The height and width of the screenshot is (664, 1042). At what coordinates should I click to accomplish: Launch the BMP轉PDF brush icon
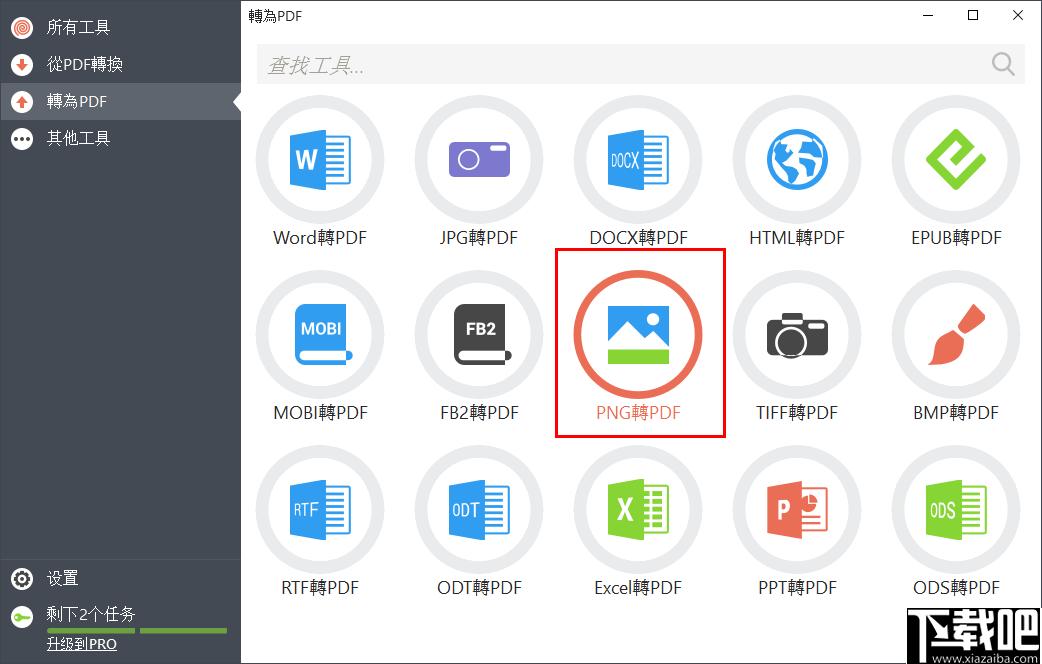coord(956,335)
